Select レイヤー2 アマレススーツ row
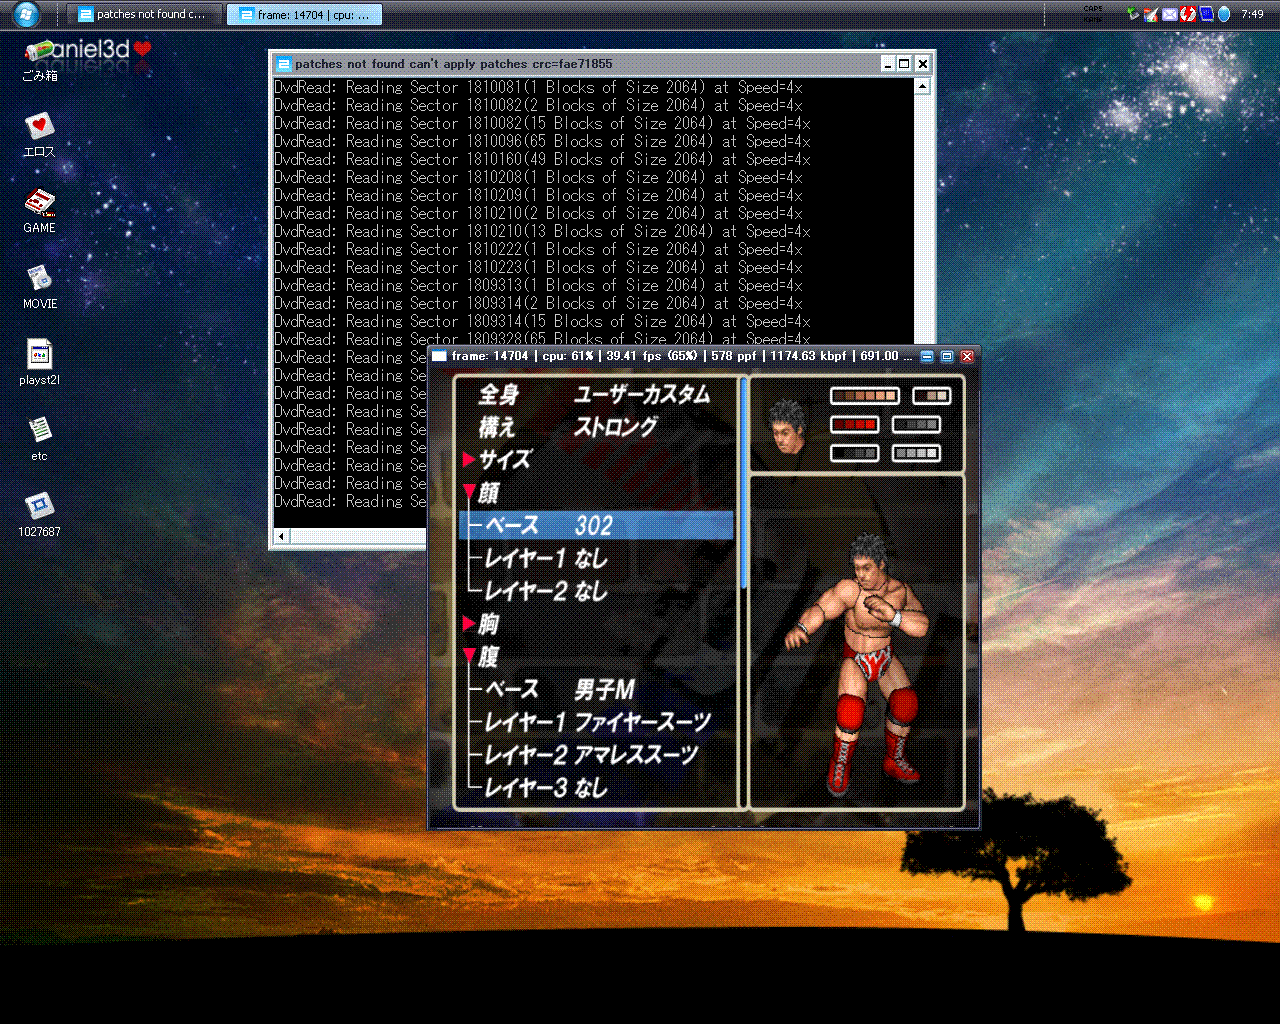Image resolution: width=1280 pixels, height=1024 pixels. [x=596, y=756]
